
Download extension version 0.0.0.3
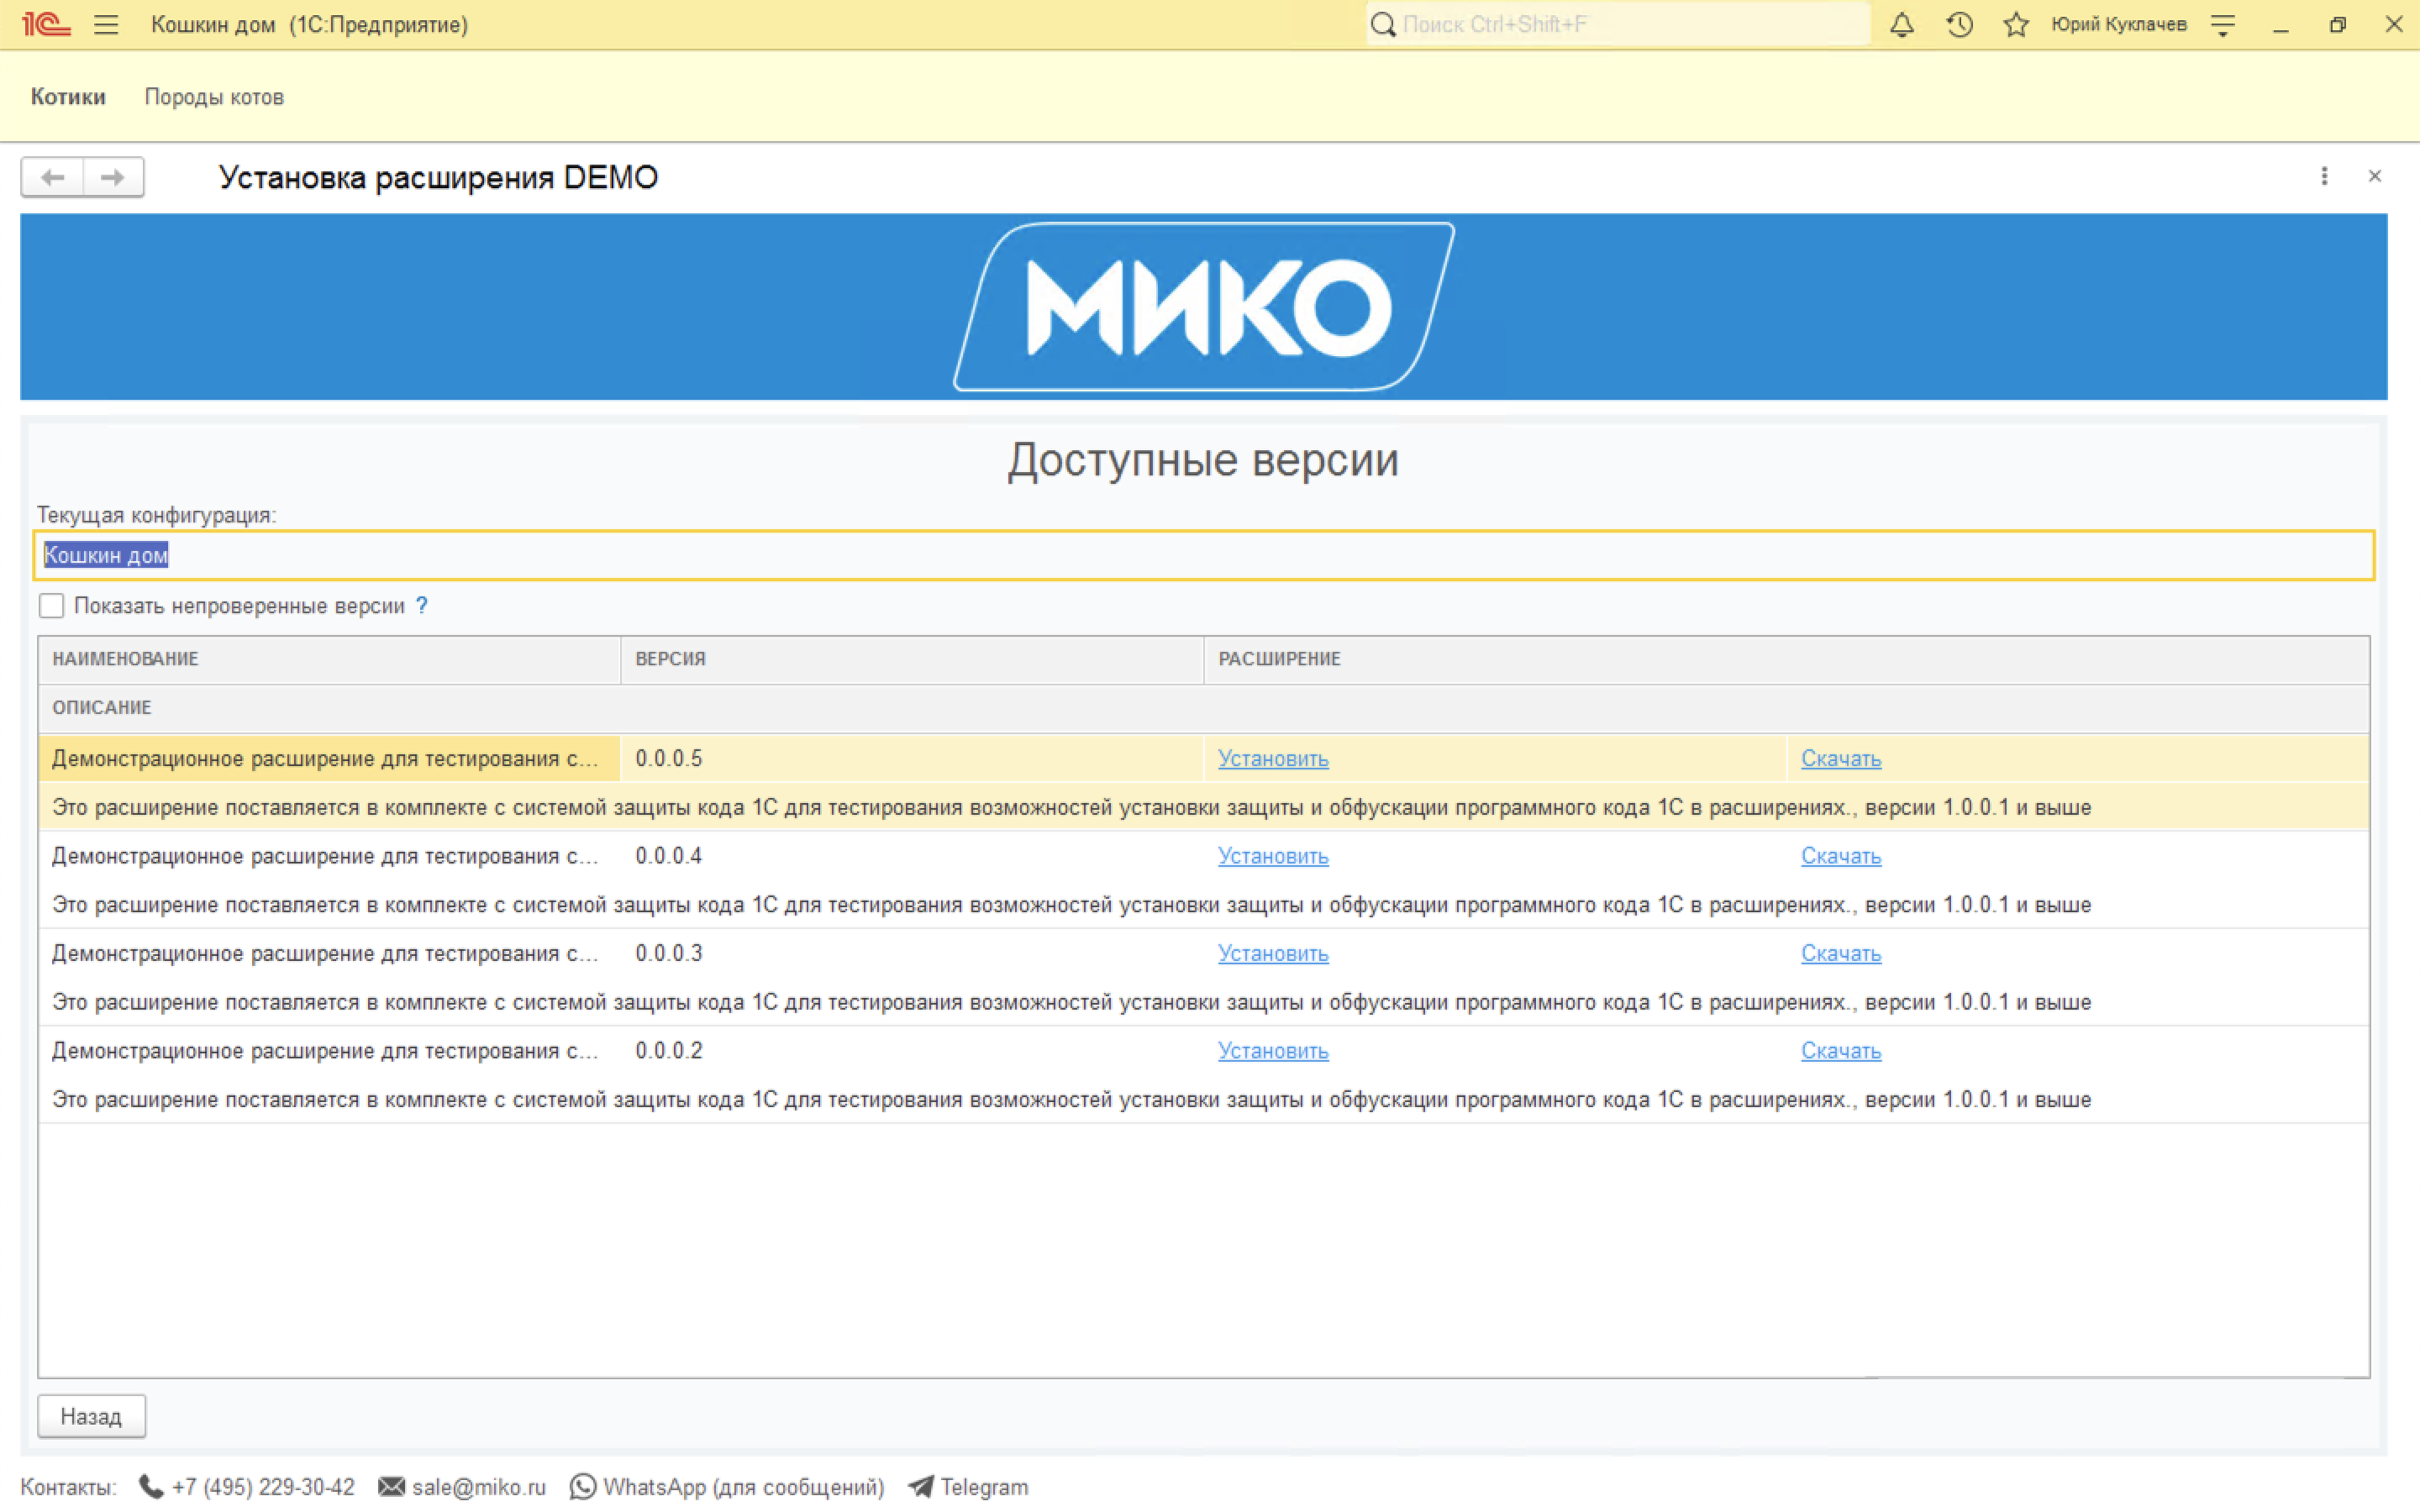1841,954
